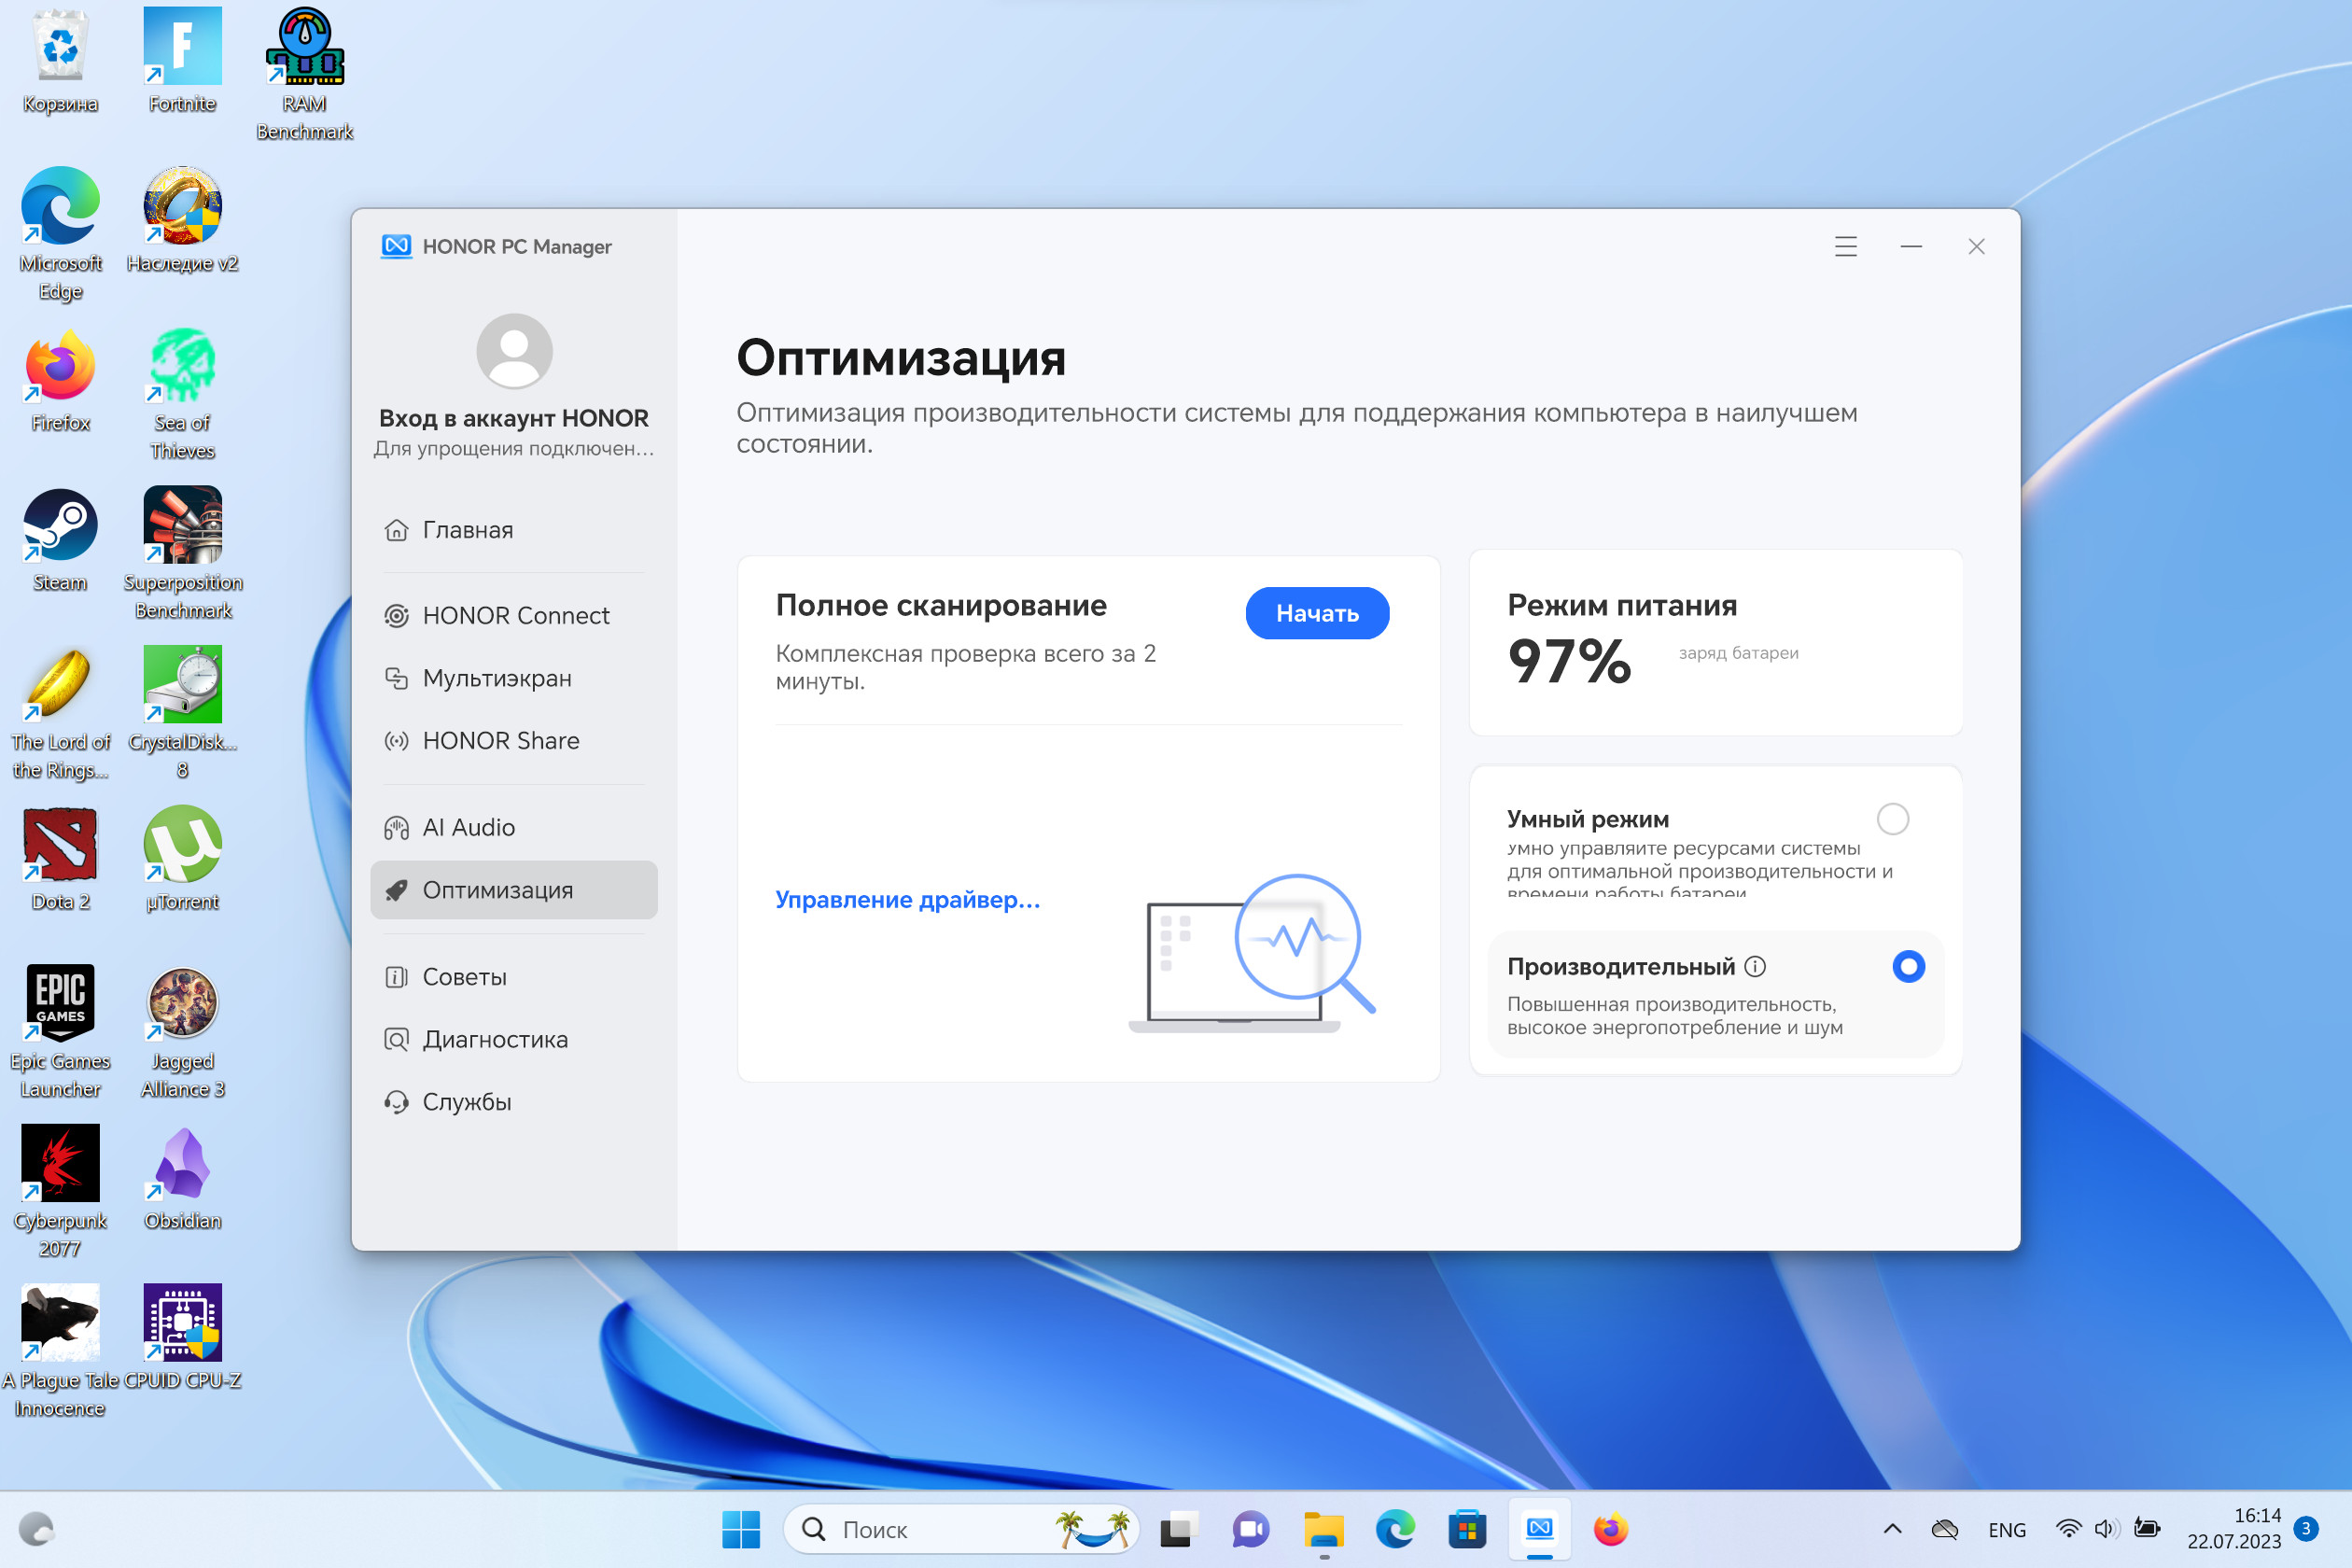Open the taskbar clock showing 16:14
The height and width of the screenshot is (1568, 2352).
point(2234,1529)
